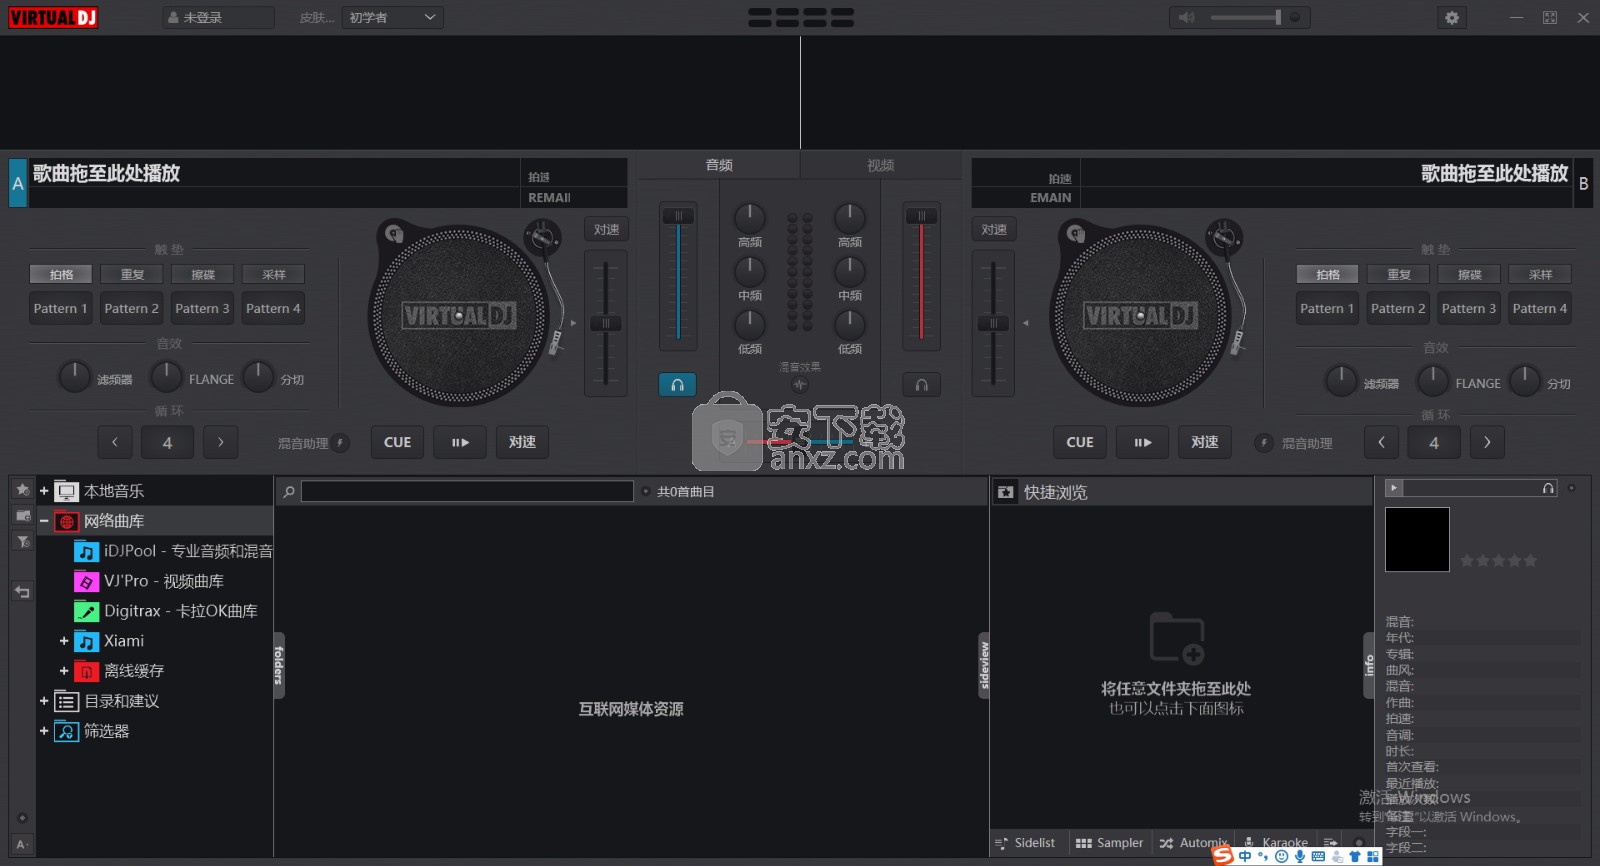Open the settings gear in title bar

point(1451,17)
